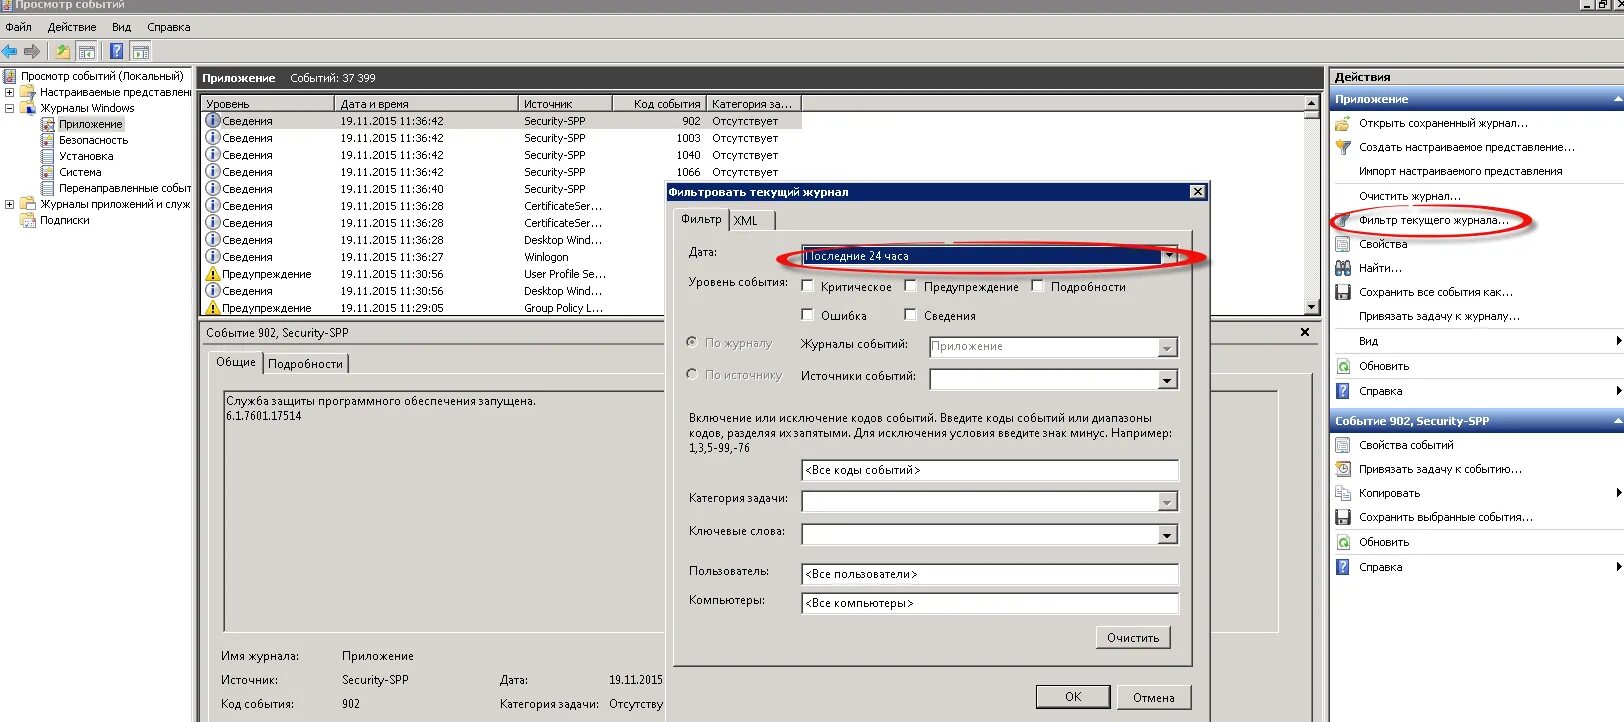Sort by the Уровень column header
Image resolution: width=1624 pixels, height=722 pixels.
coord(267,103)
